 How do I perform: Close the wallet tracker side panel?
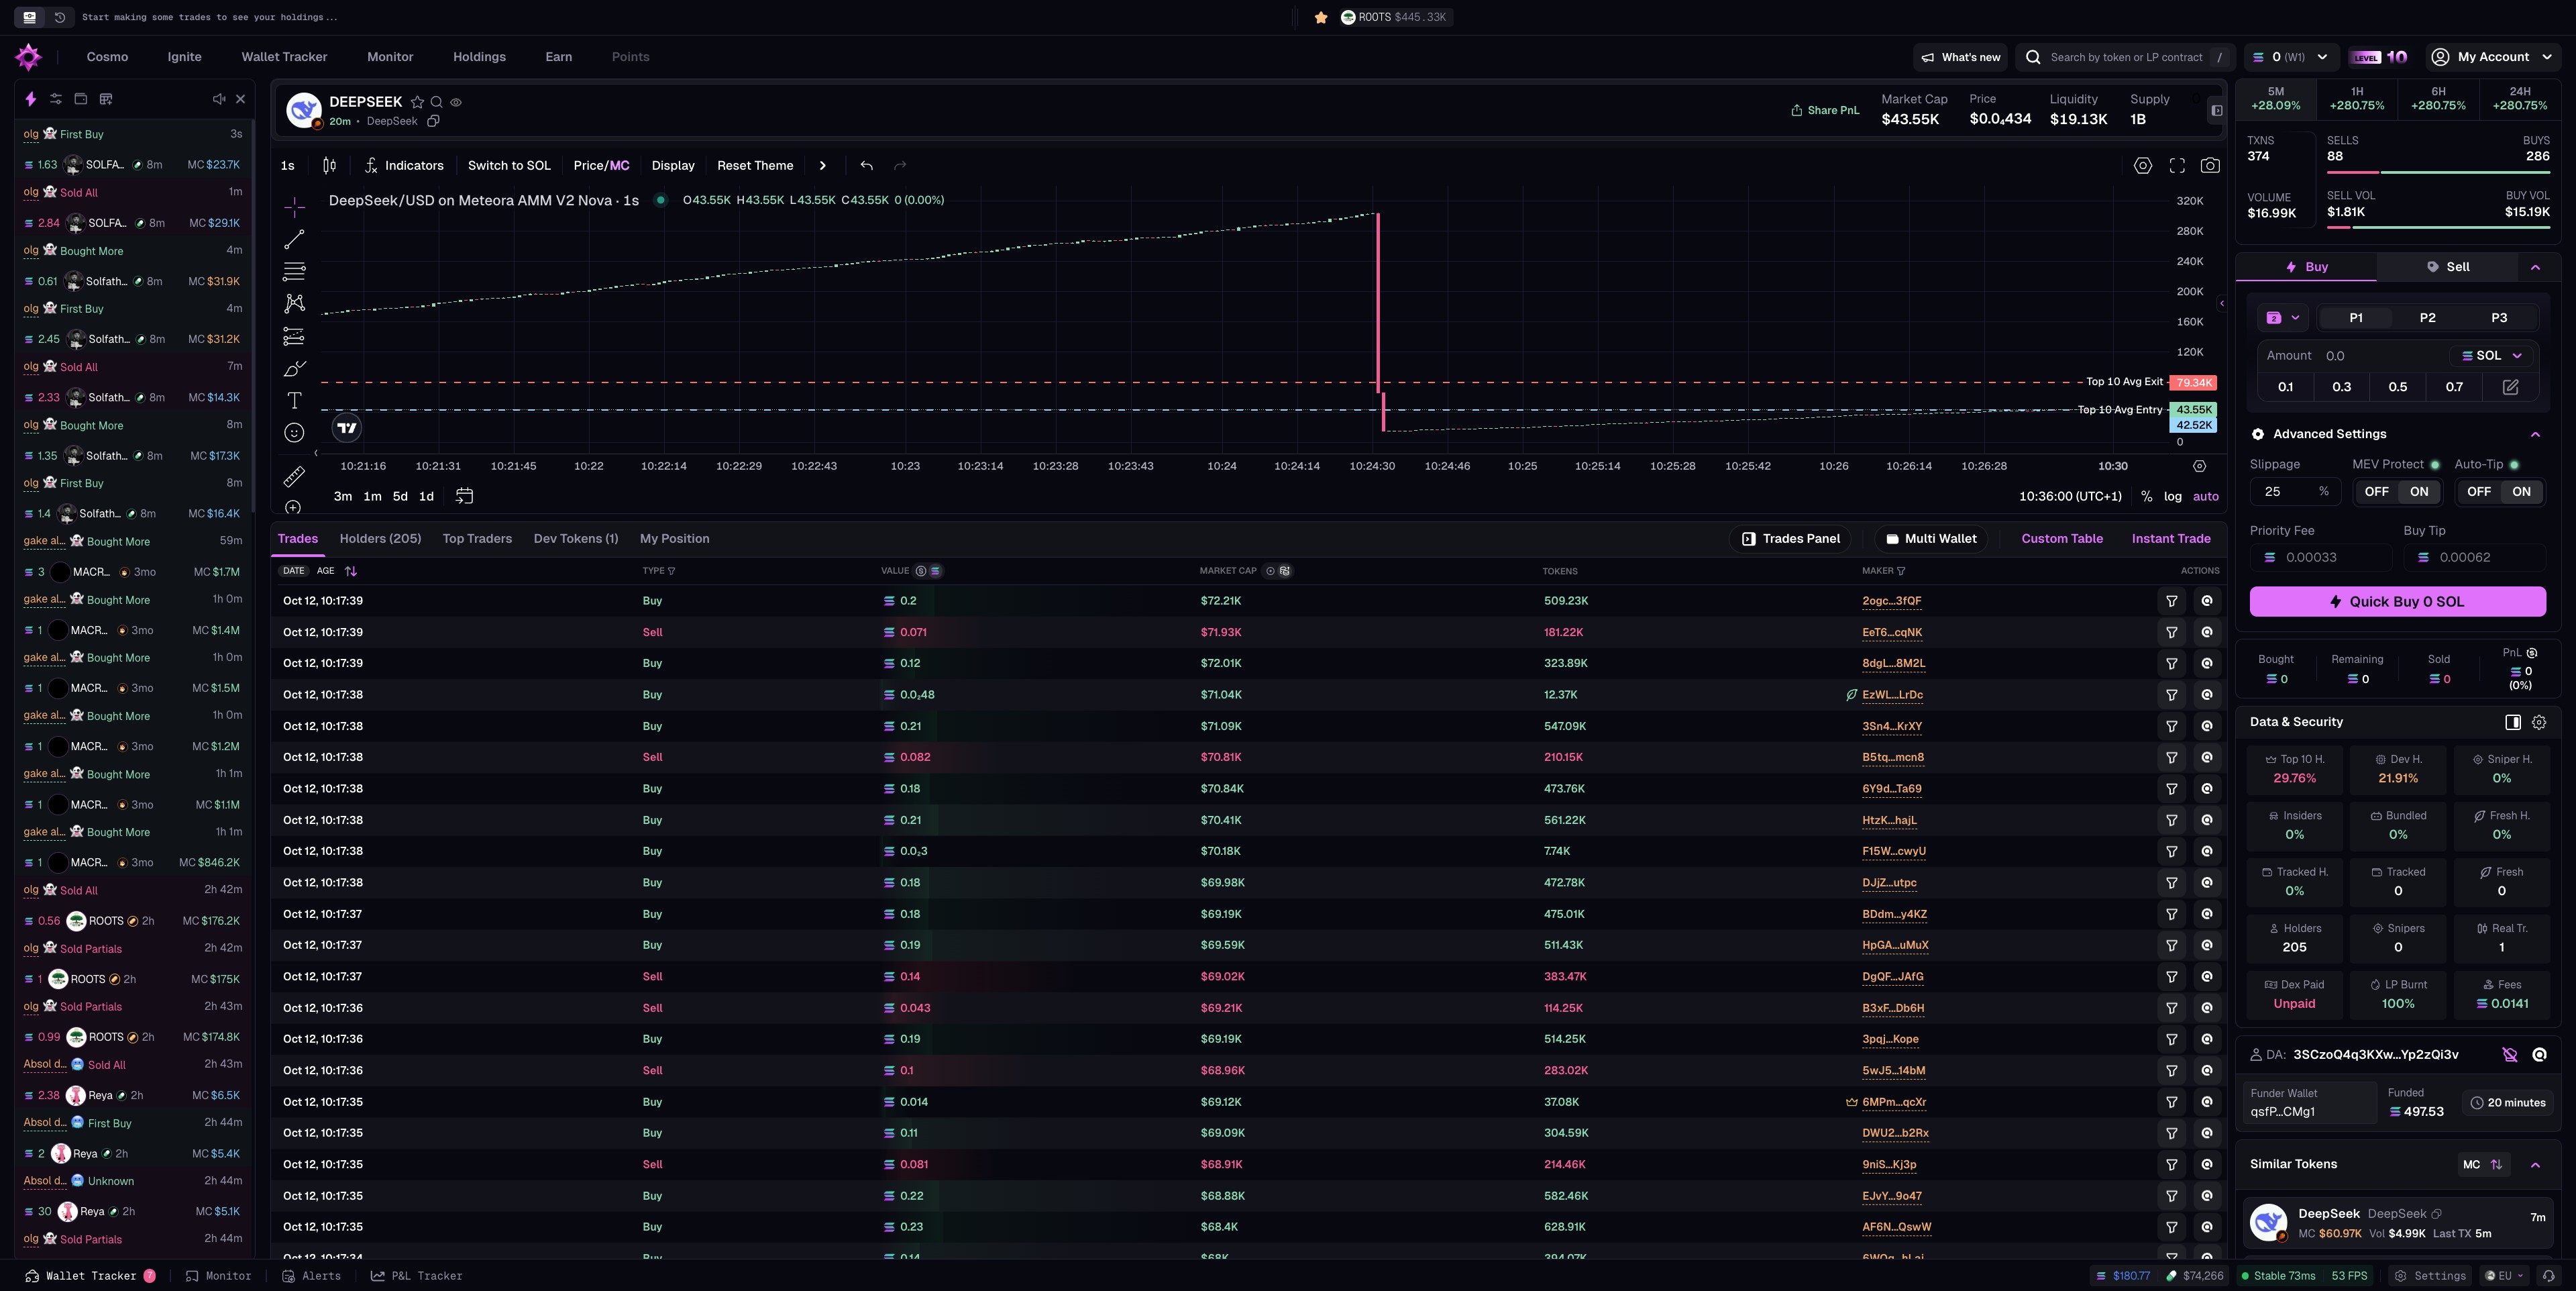tap(240, 99)
